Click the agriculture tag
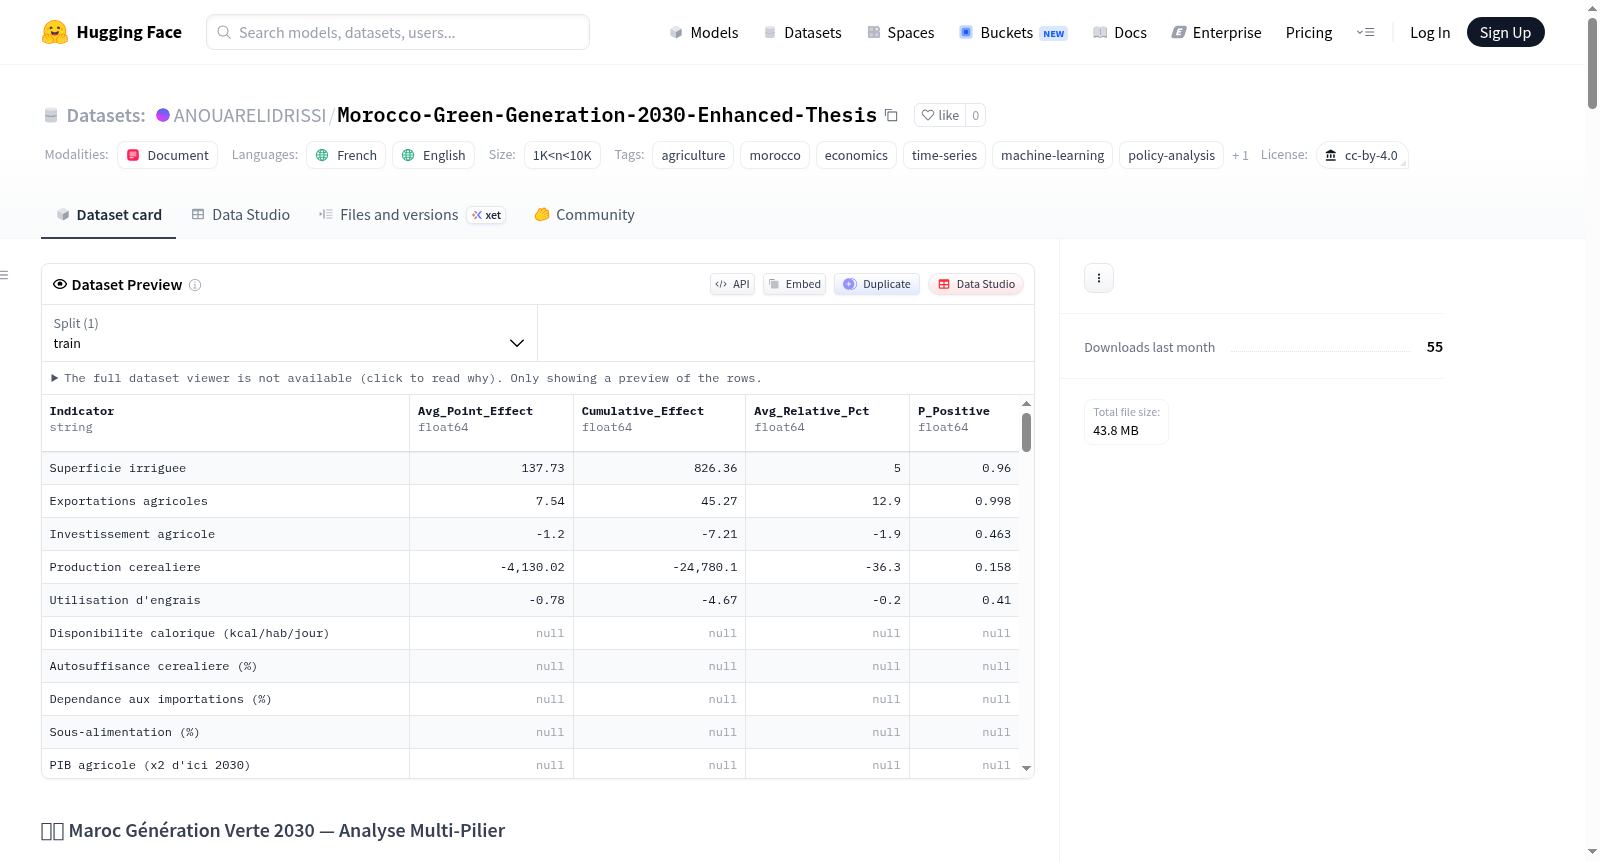1600x861 pixels. (693, 155)
